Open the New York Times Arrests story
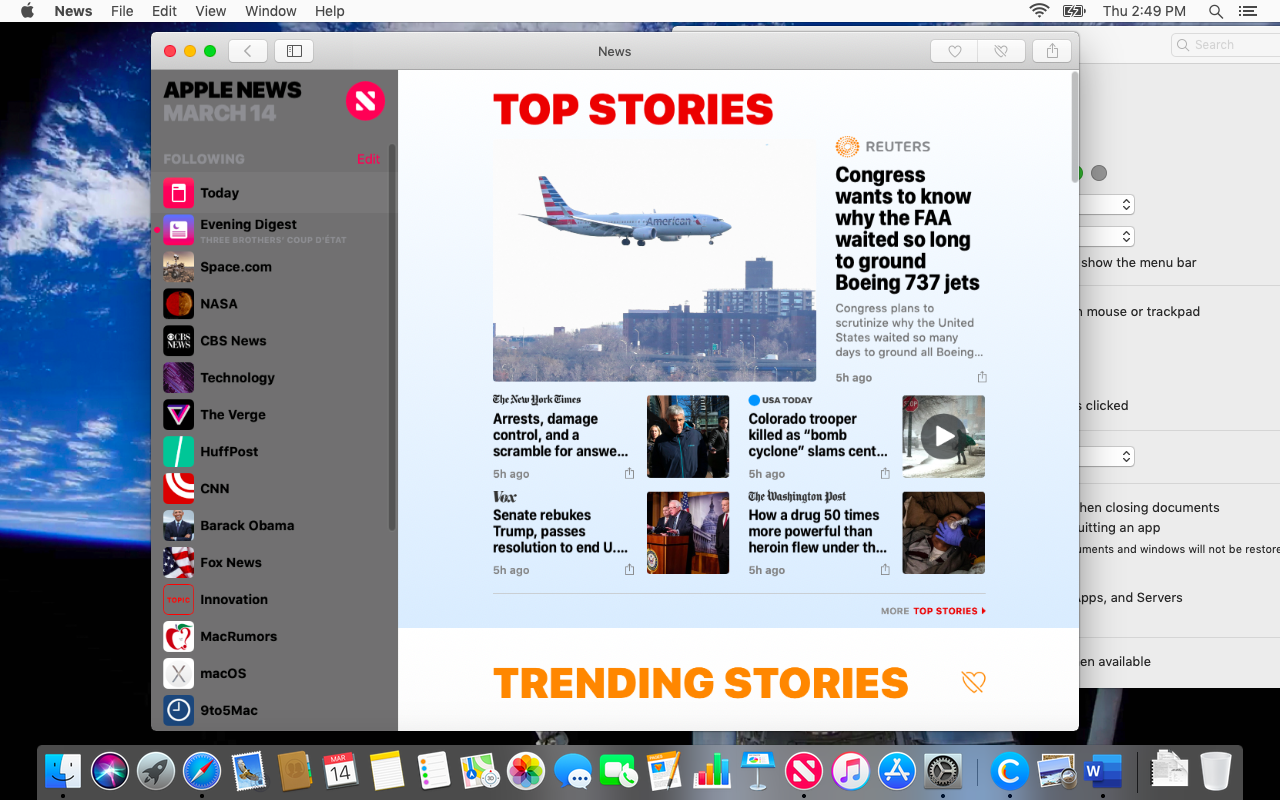The width and height of the screenshot is (1280, 800). (x=560, y=435)
